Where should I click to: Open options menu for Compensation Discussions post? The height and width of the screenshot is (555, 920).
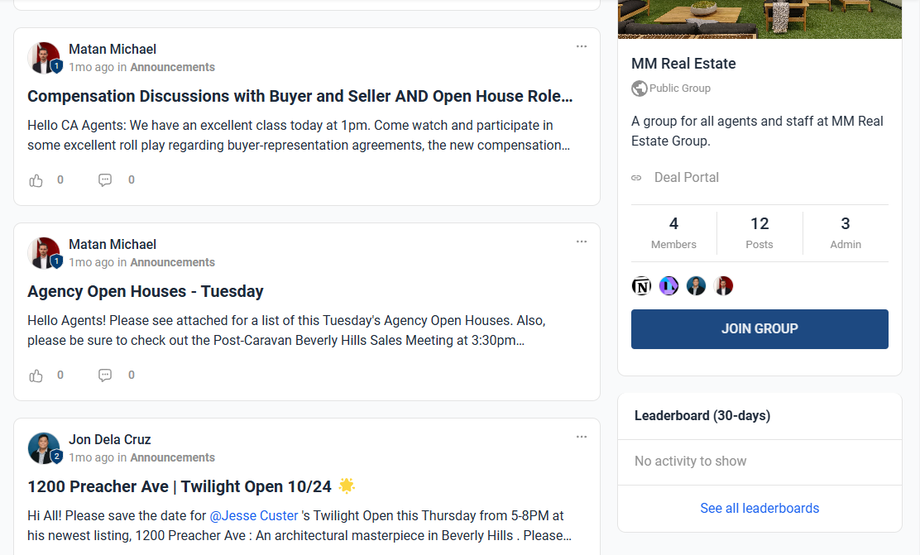581,46
